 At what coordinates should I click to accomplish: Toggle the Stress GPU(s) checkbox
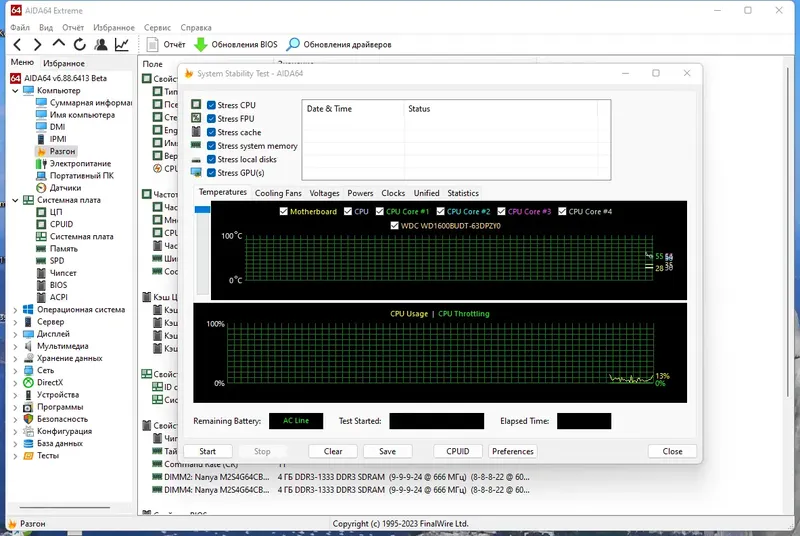211,173
